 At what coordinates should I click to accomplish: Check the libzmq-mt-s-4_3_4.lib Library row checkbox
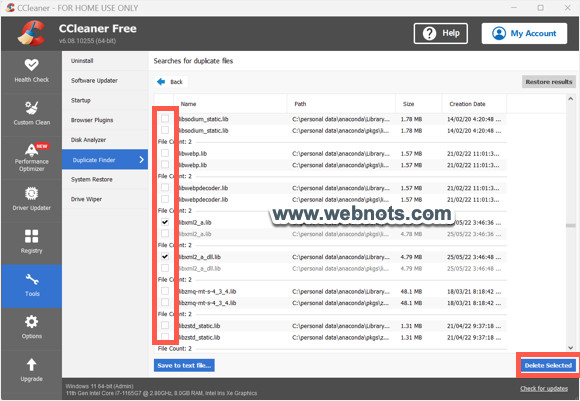point(165,291)
